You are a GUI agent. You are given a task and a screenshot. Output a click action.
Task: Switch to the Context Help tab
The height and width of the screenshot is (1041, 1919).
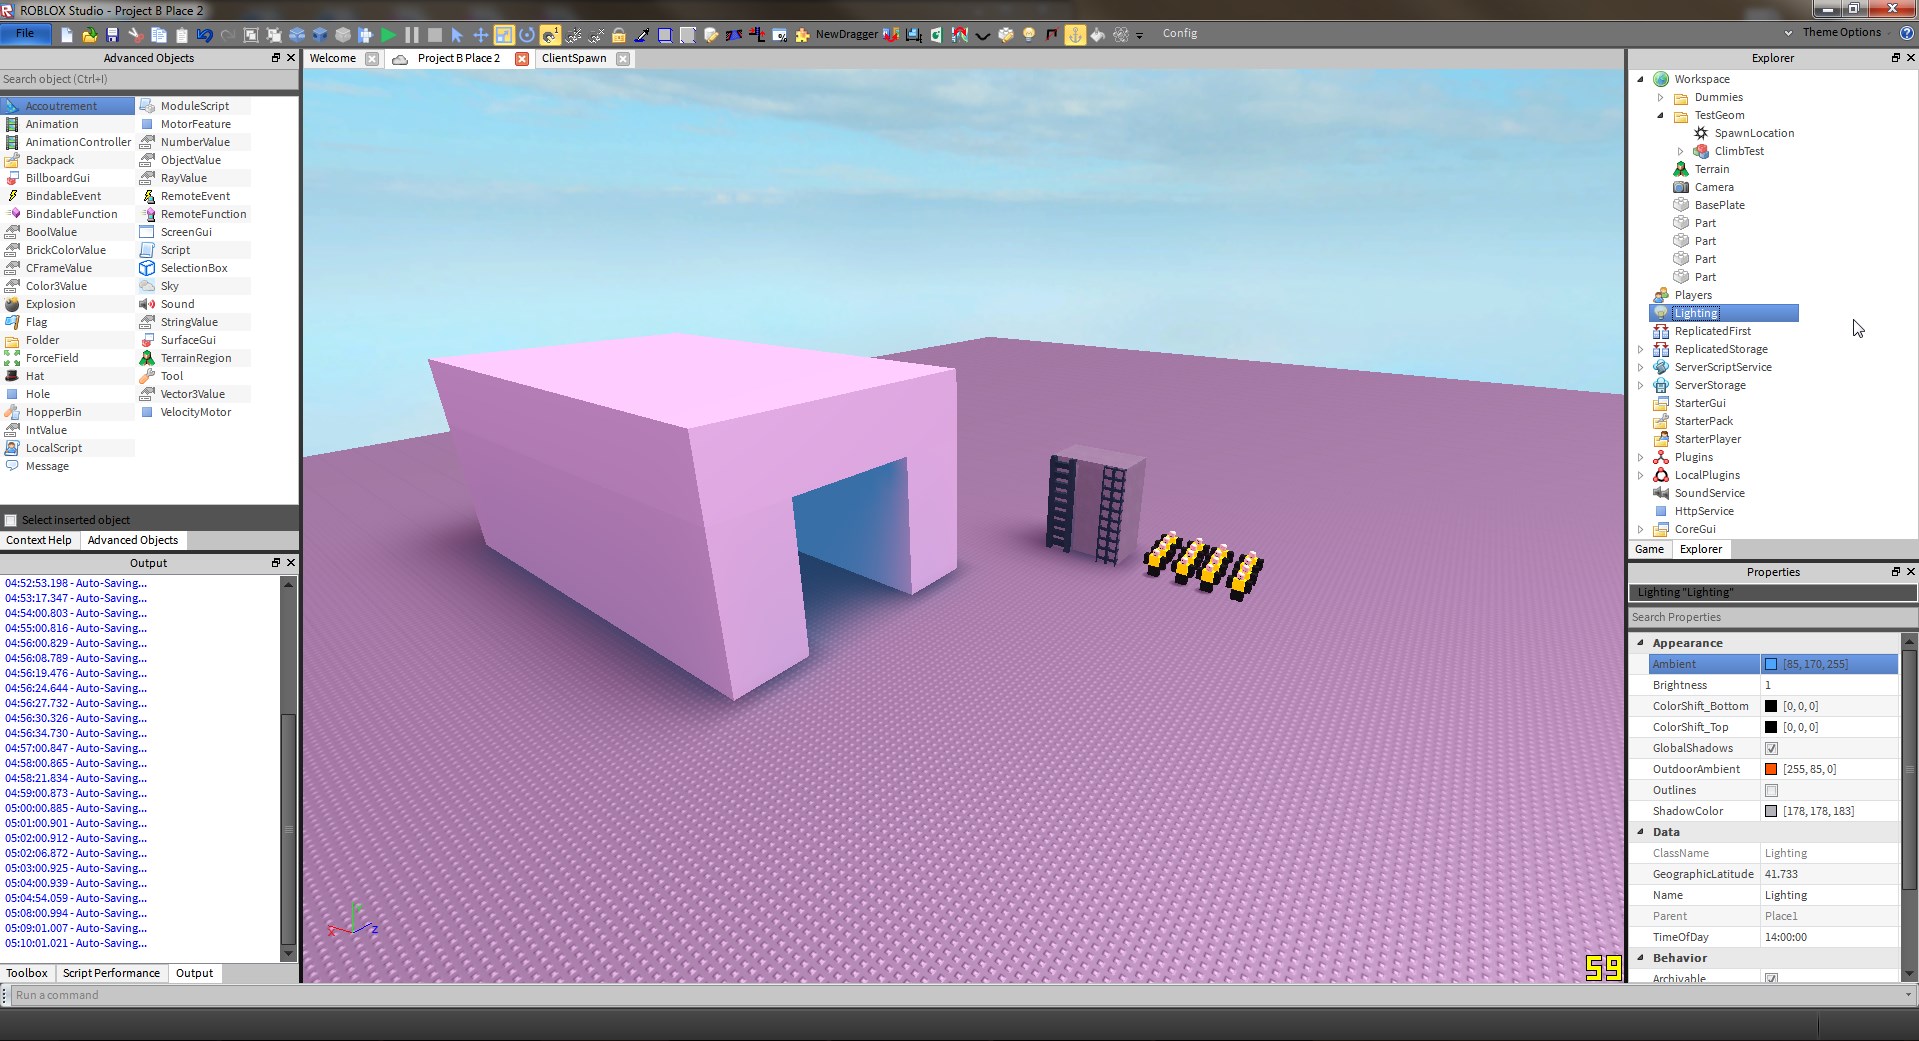click(x=39, y=540)
